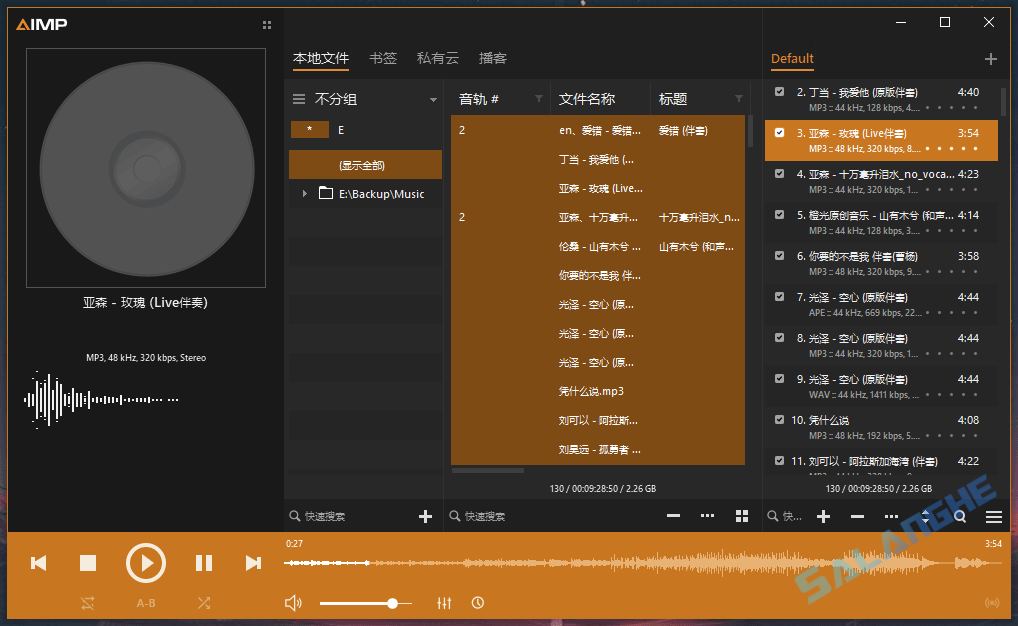Switch to the 播客 tab

tap(492, 58)
